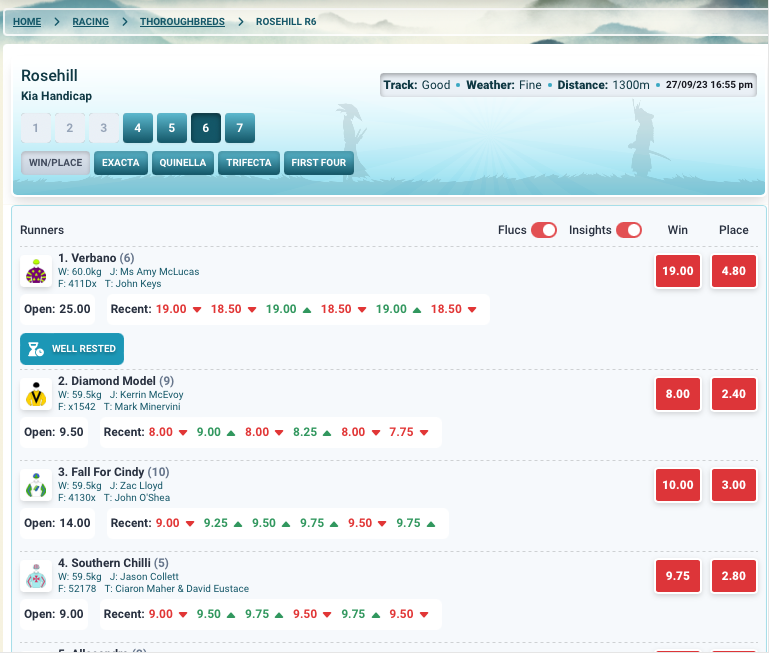This screenshot has width=769, height=653.
Task: Click Fall For Cindy's 9.25 recent fluctuation
Action: 216,523
